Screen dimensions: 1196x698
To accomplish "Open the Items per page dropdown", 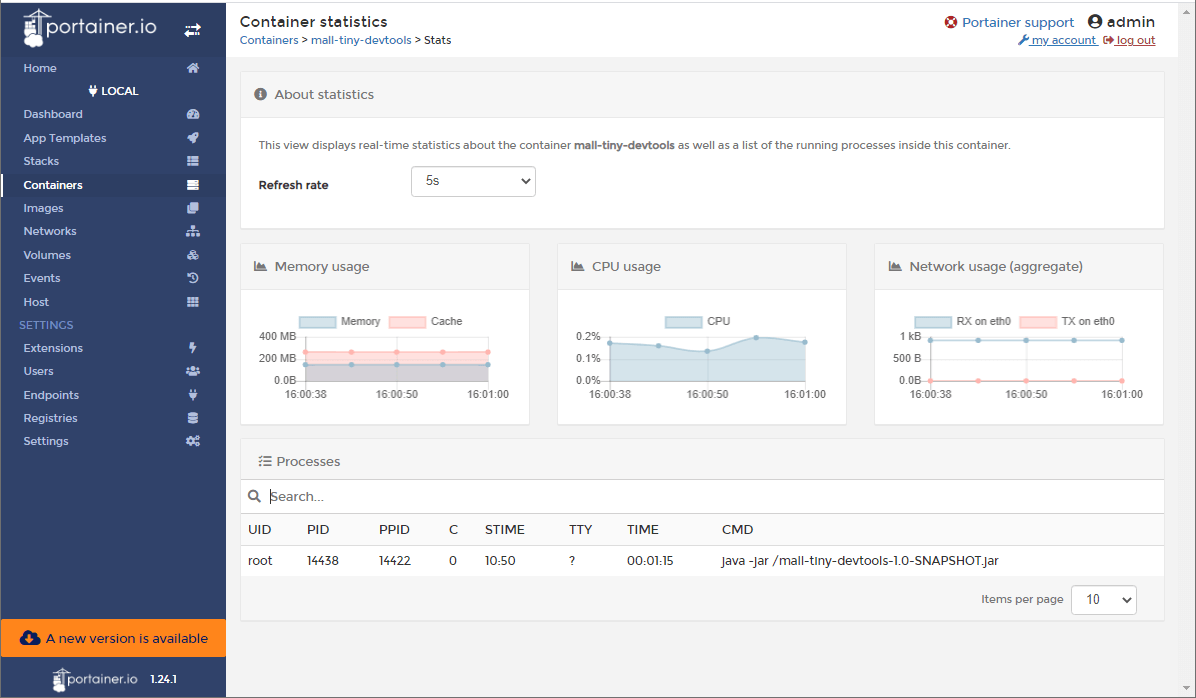I will pos(1103,599).
